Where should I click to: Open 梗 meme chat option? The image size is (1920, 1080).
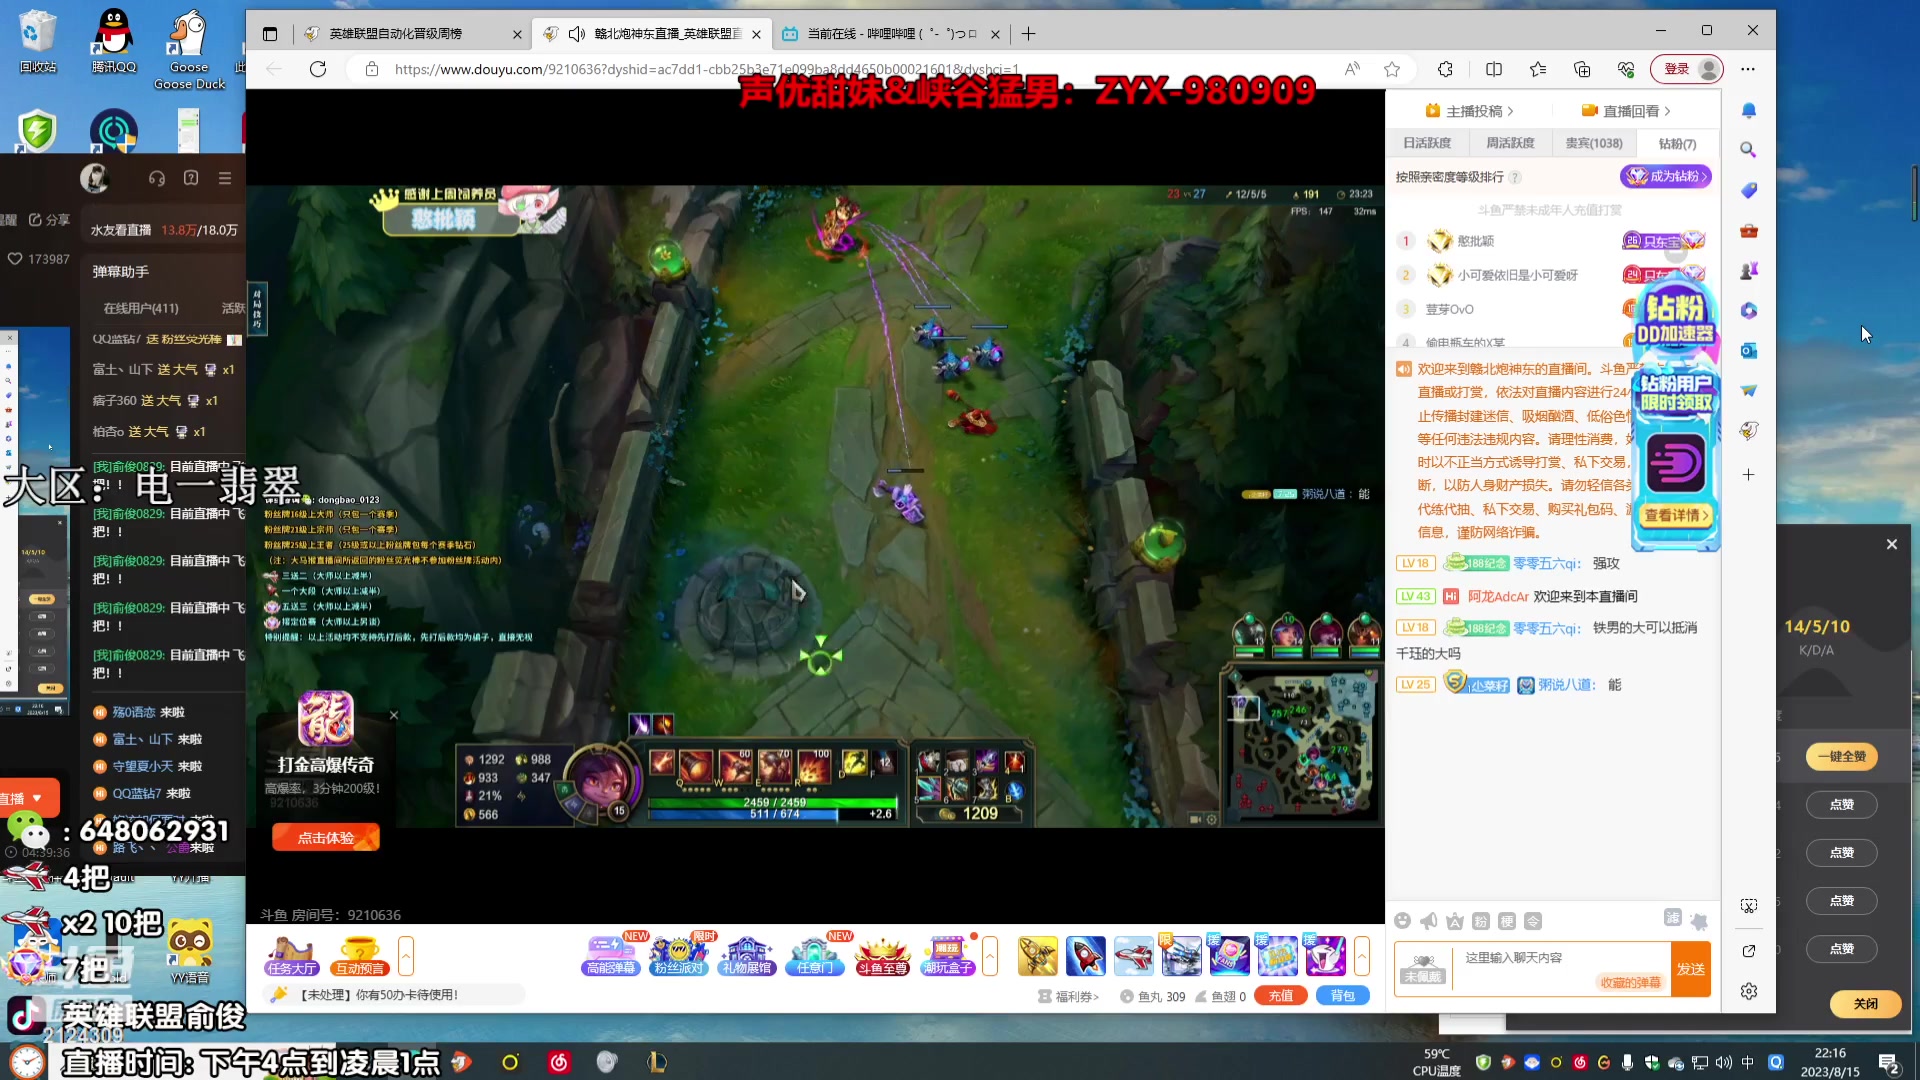(x=1507, y=921)
